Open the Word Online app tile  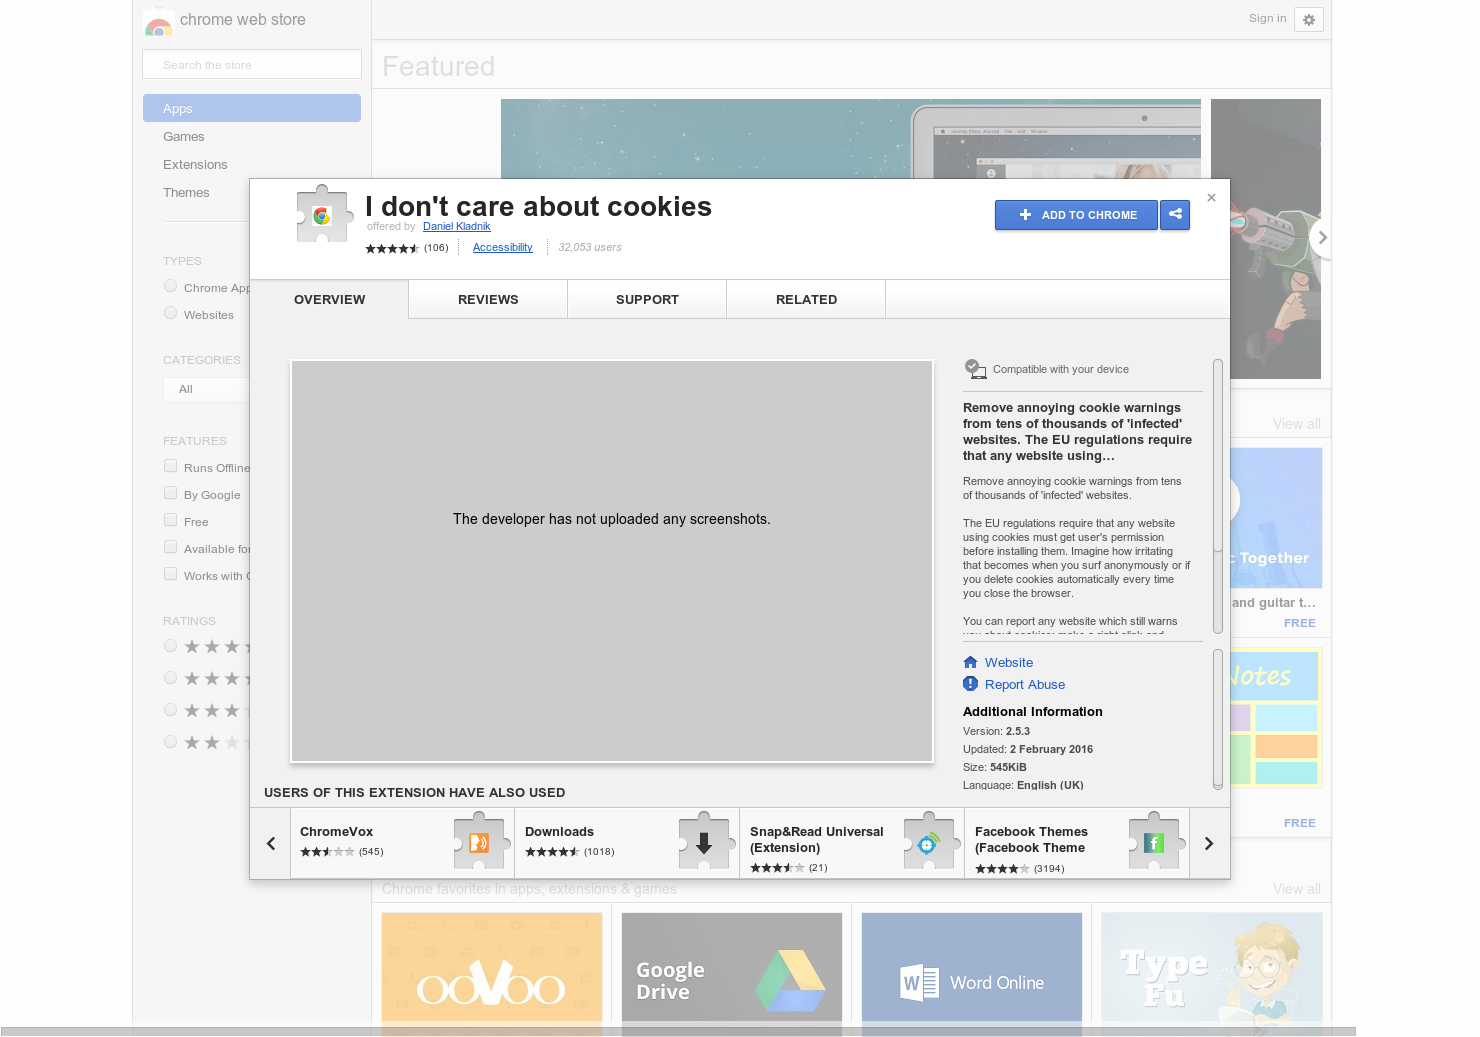[x=972, y=974]
